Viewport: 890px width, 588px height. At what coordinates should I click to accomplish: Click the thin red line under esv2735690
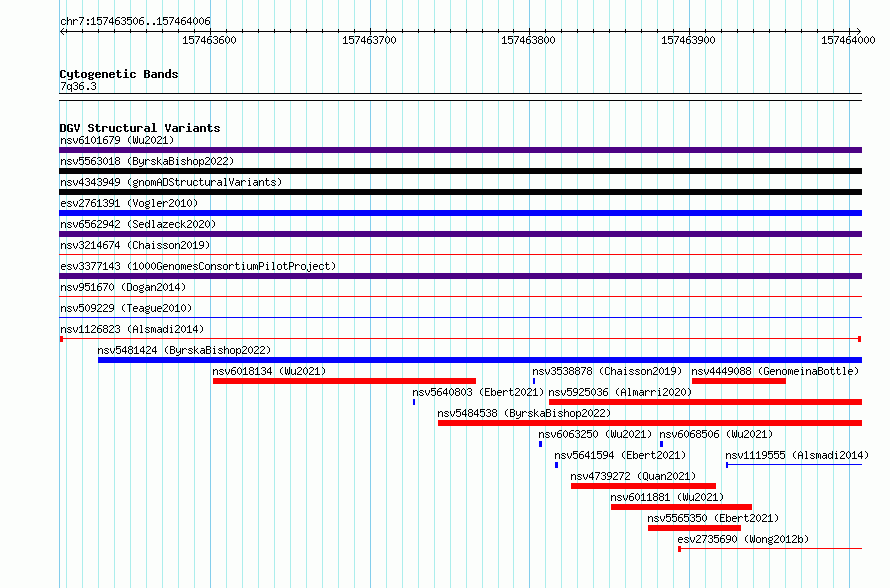pyautogui.click(x=770, y=549)
